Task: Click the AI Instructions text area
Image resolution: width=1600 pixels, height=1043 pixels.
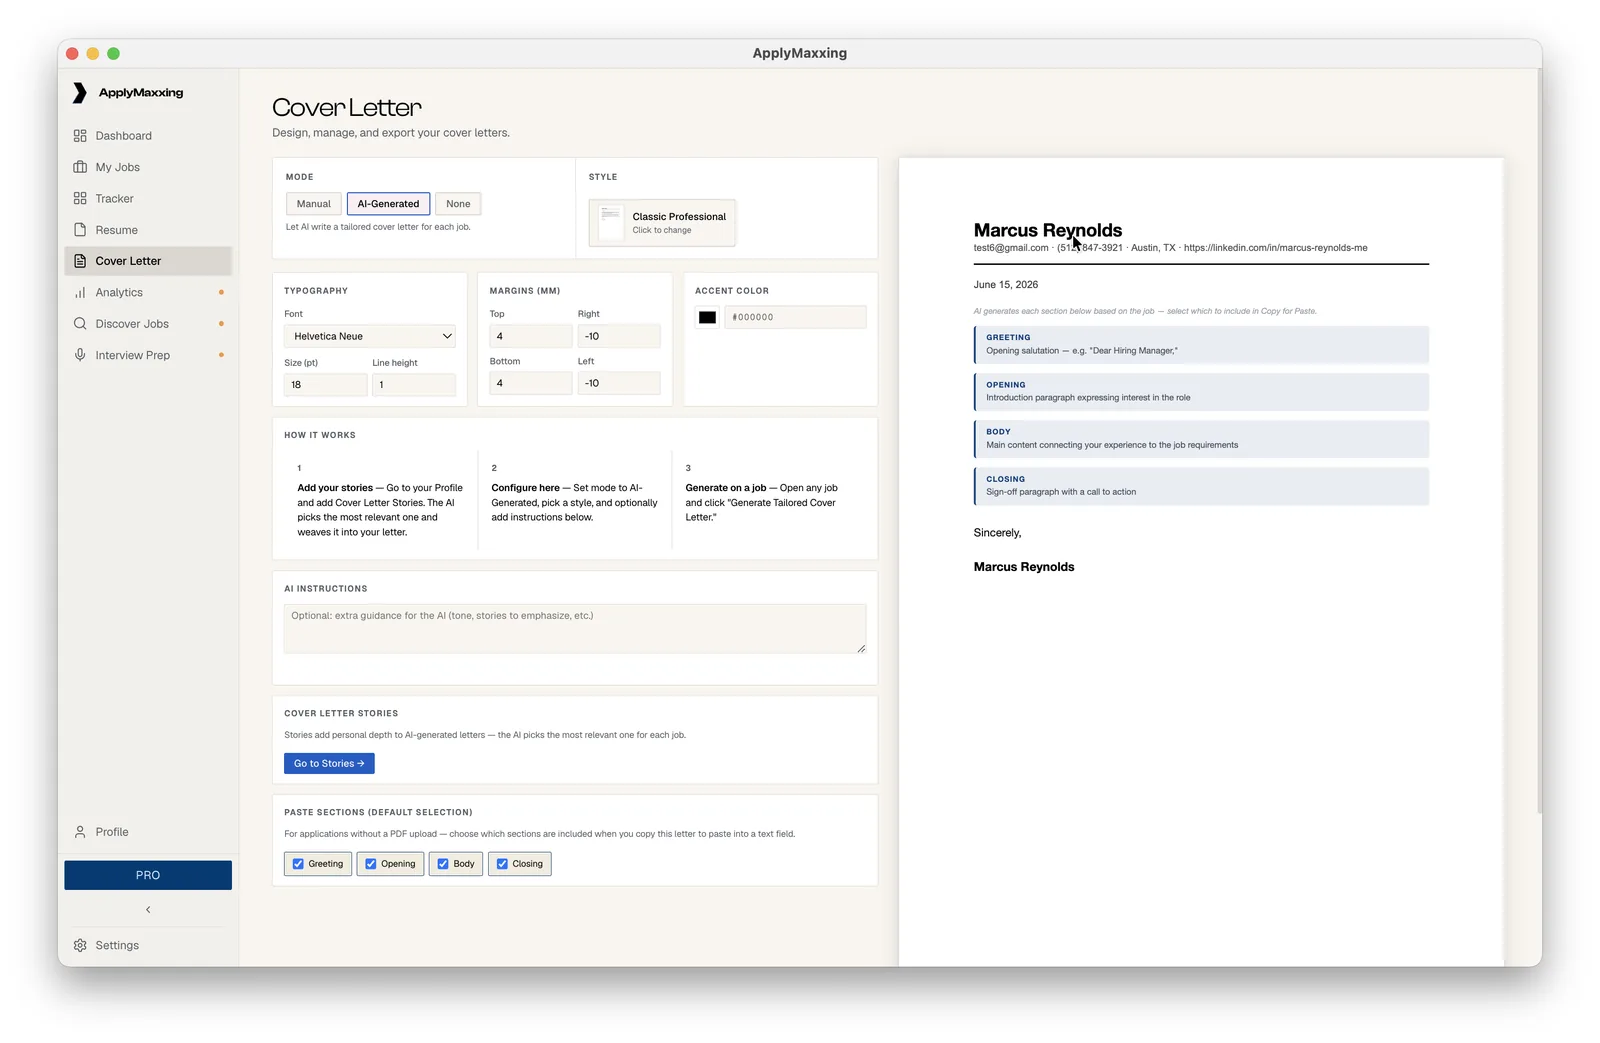Action: tap(575, 629)
